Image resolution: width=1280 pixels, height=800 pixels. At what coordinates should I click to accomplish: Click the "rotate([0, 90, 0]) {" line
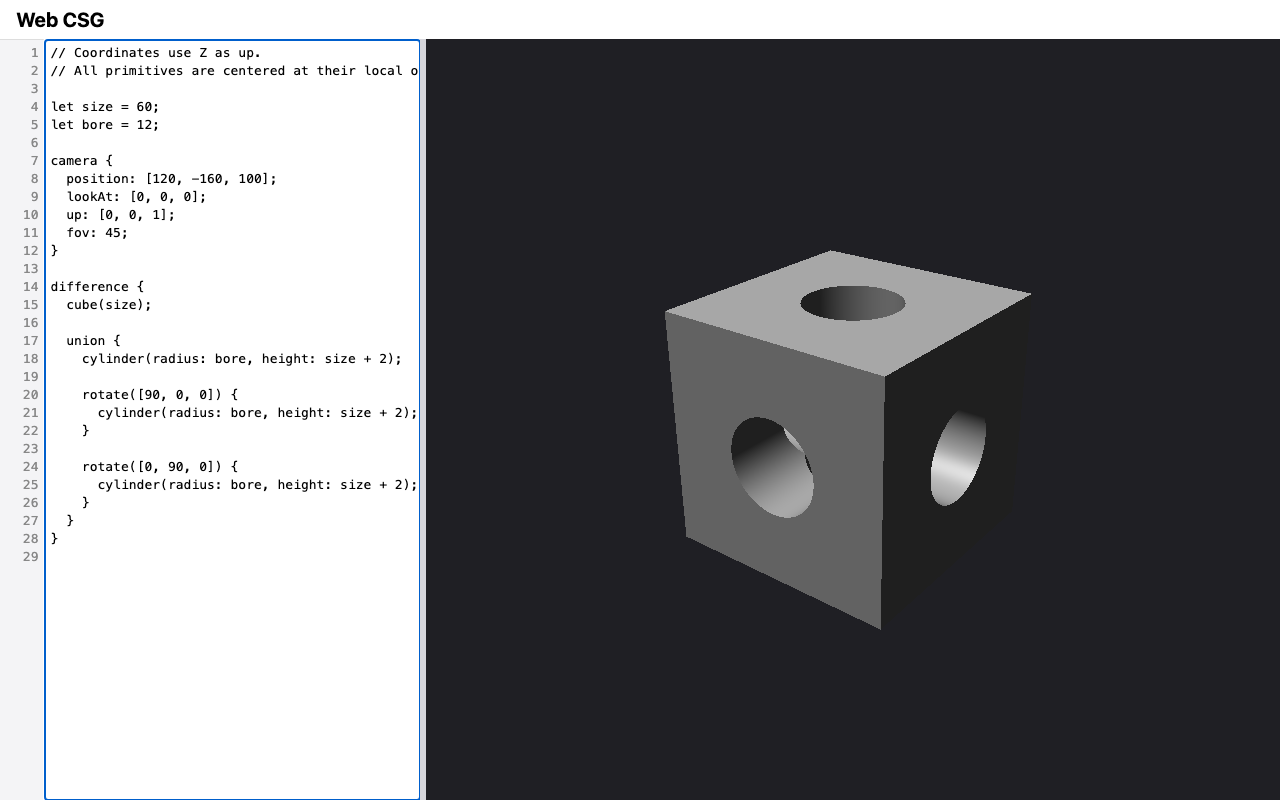click(160, 467)
